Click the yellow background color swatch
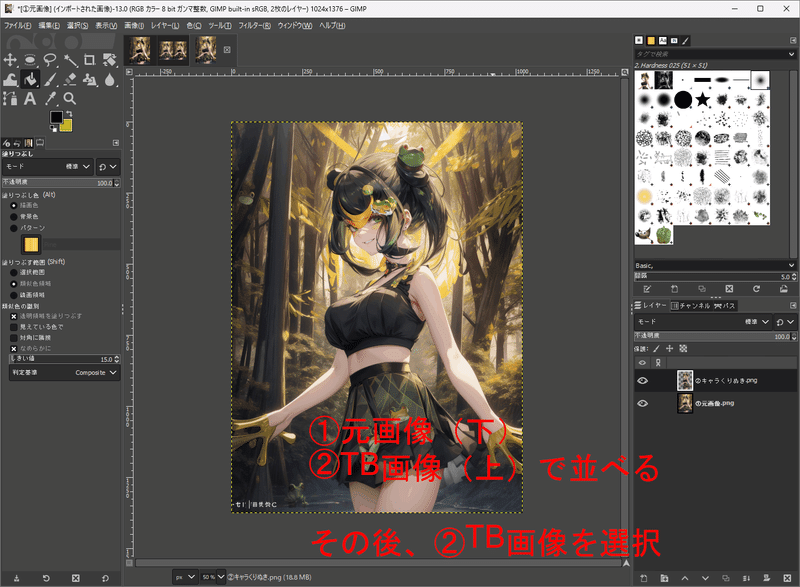 67,126
